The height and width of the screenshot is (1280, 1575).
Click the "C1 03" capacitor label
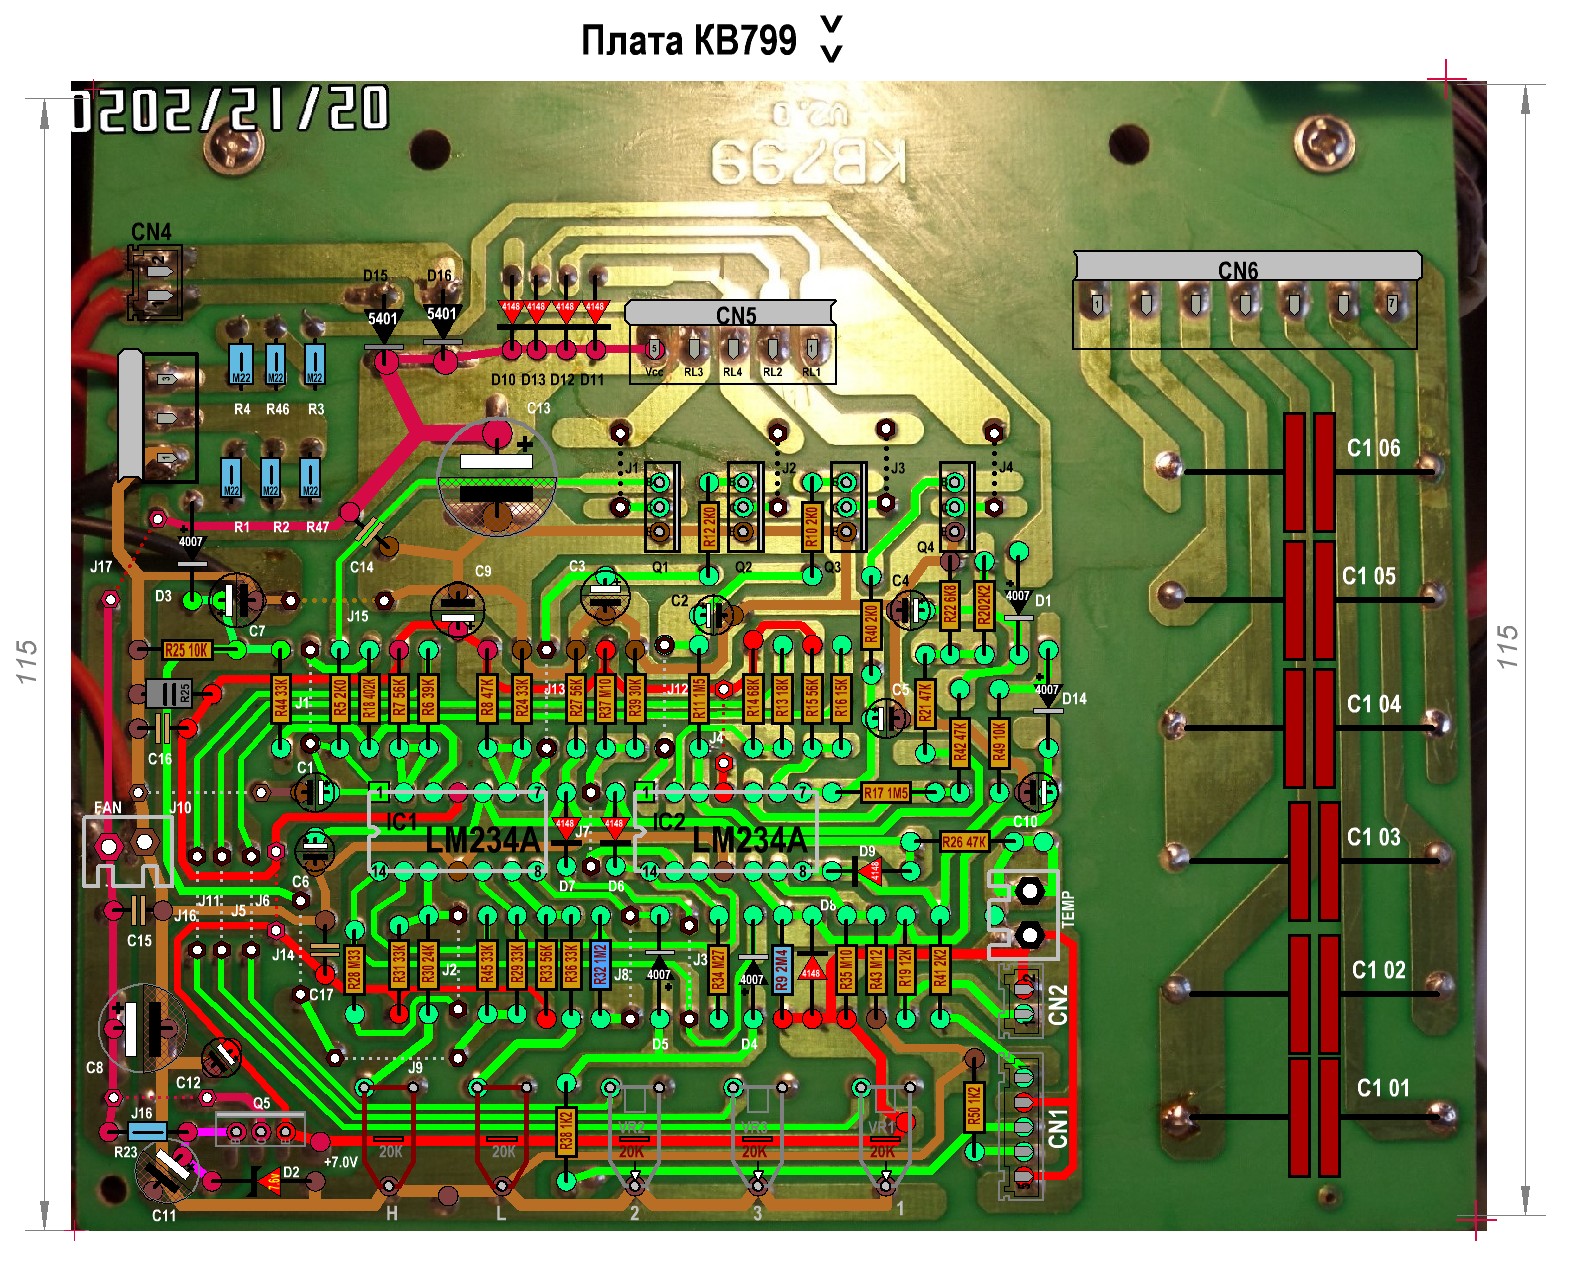coord(1373,837)
